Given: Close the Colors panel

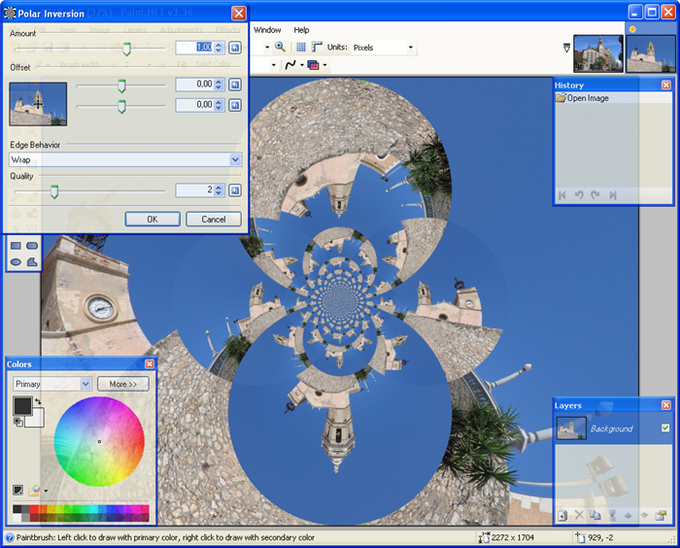Looking at the screenshot, I should tap(149, 364).
